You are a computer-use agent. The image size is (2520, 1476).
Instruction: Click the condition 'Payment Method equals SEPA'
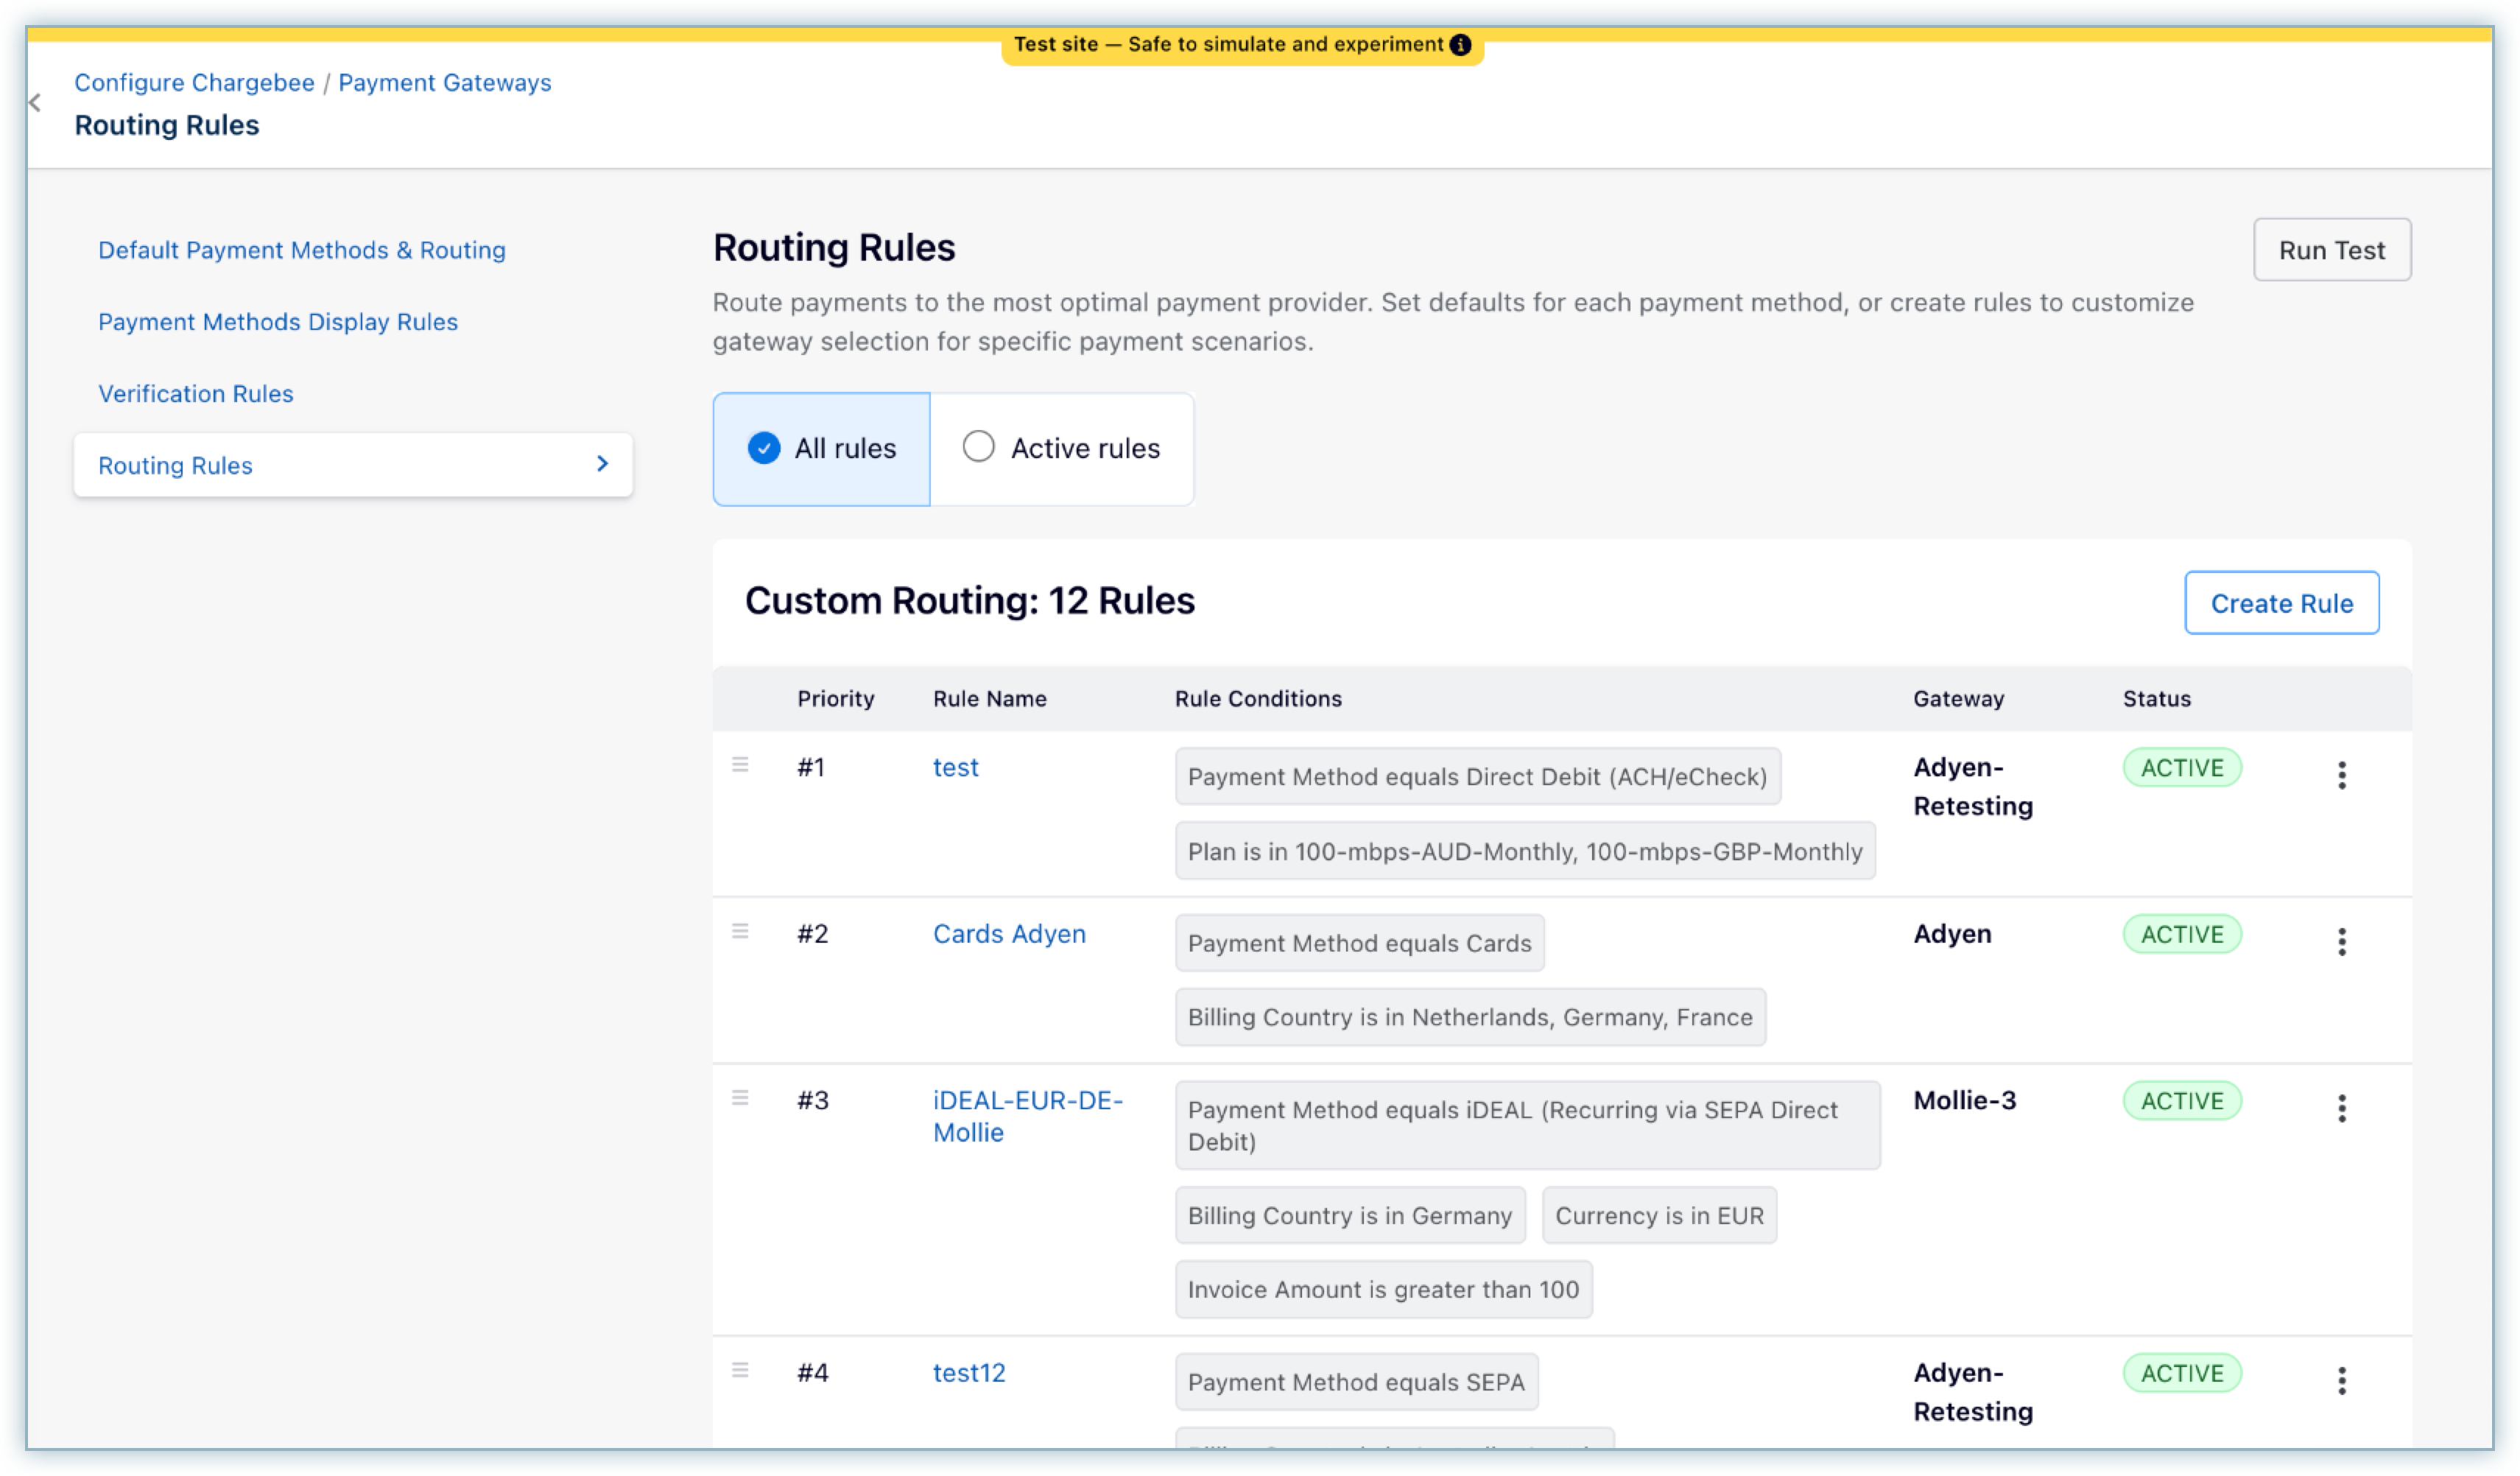(x=1357, y=1383)
